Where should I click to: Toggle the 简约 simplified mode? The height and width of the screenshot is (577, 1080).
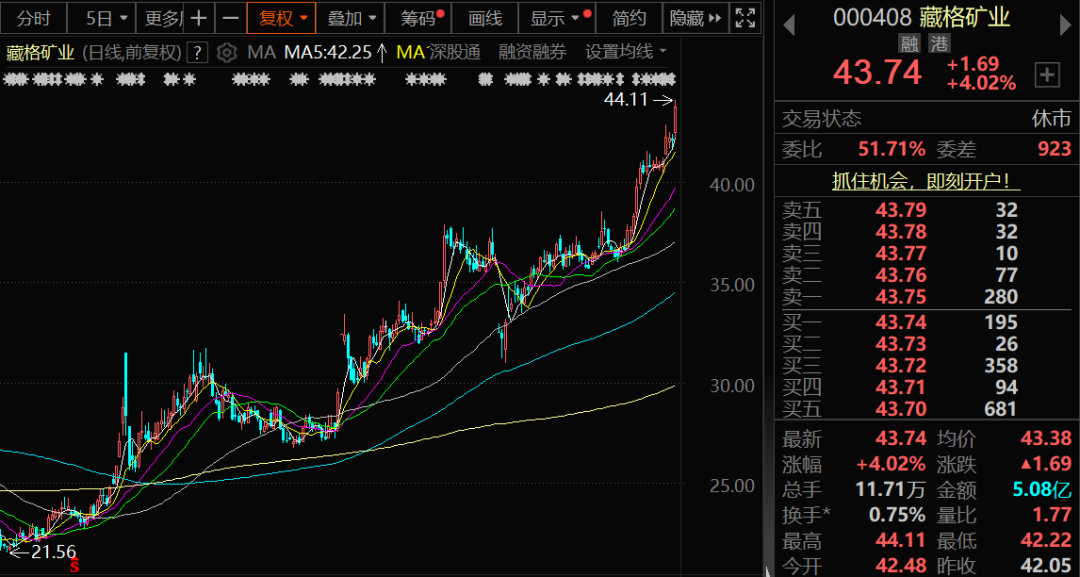coord(629,18)
